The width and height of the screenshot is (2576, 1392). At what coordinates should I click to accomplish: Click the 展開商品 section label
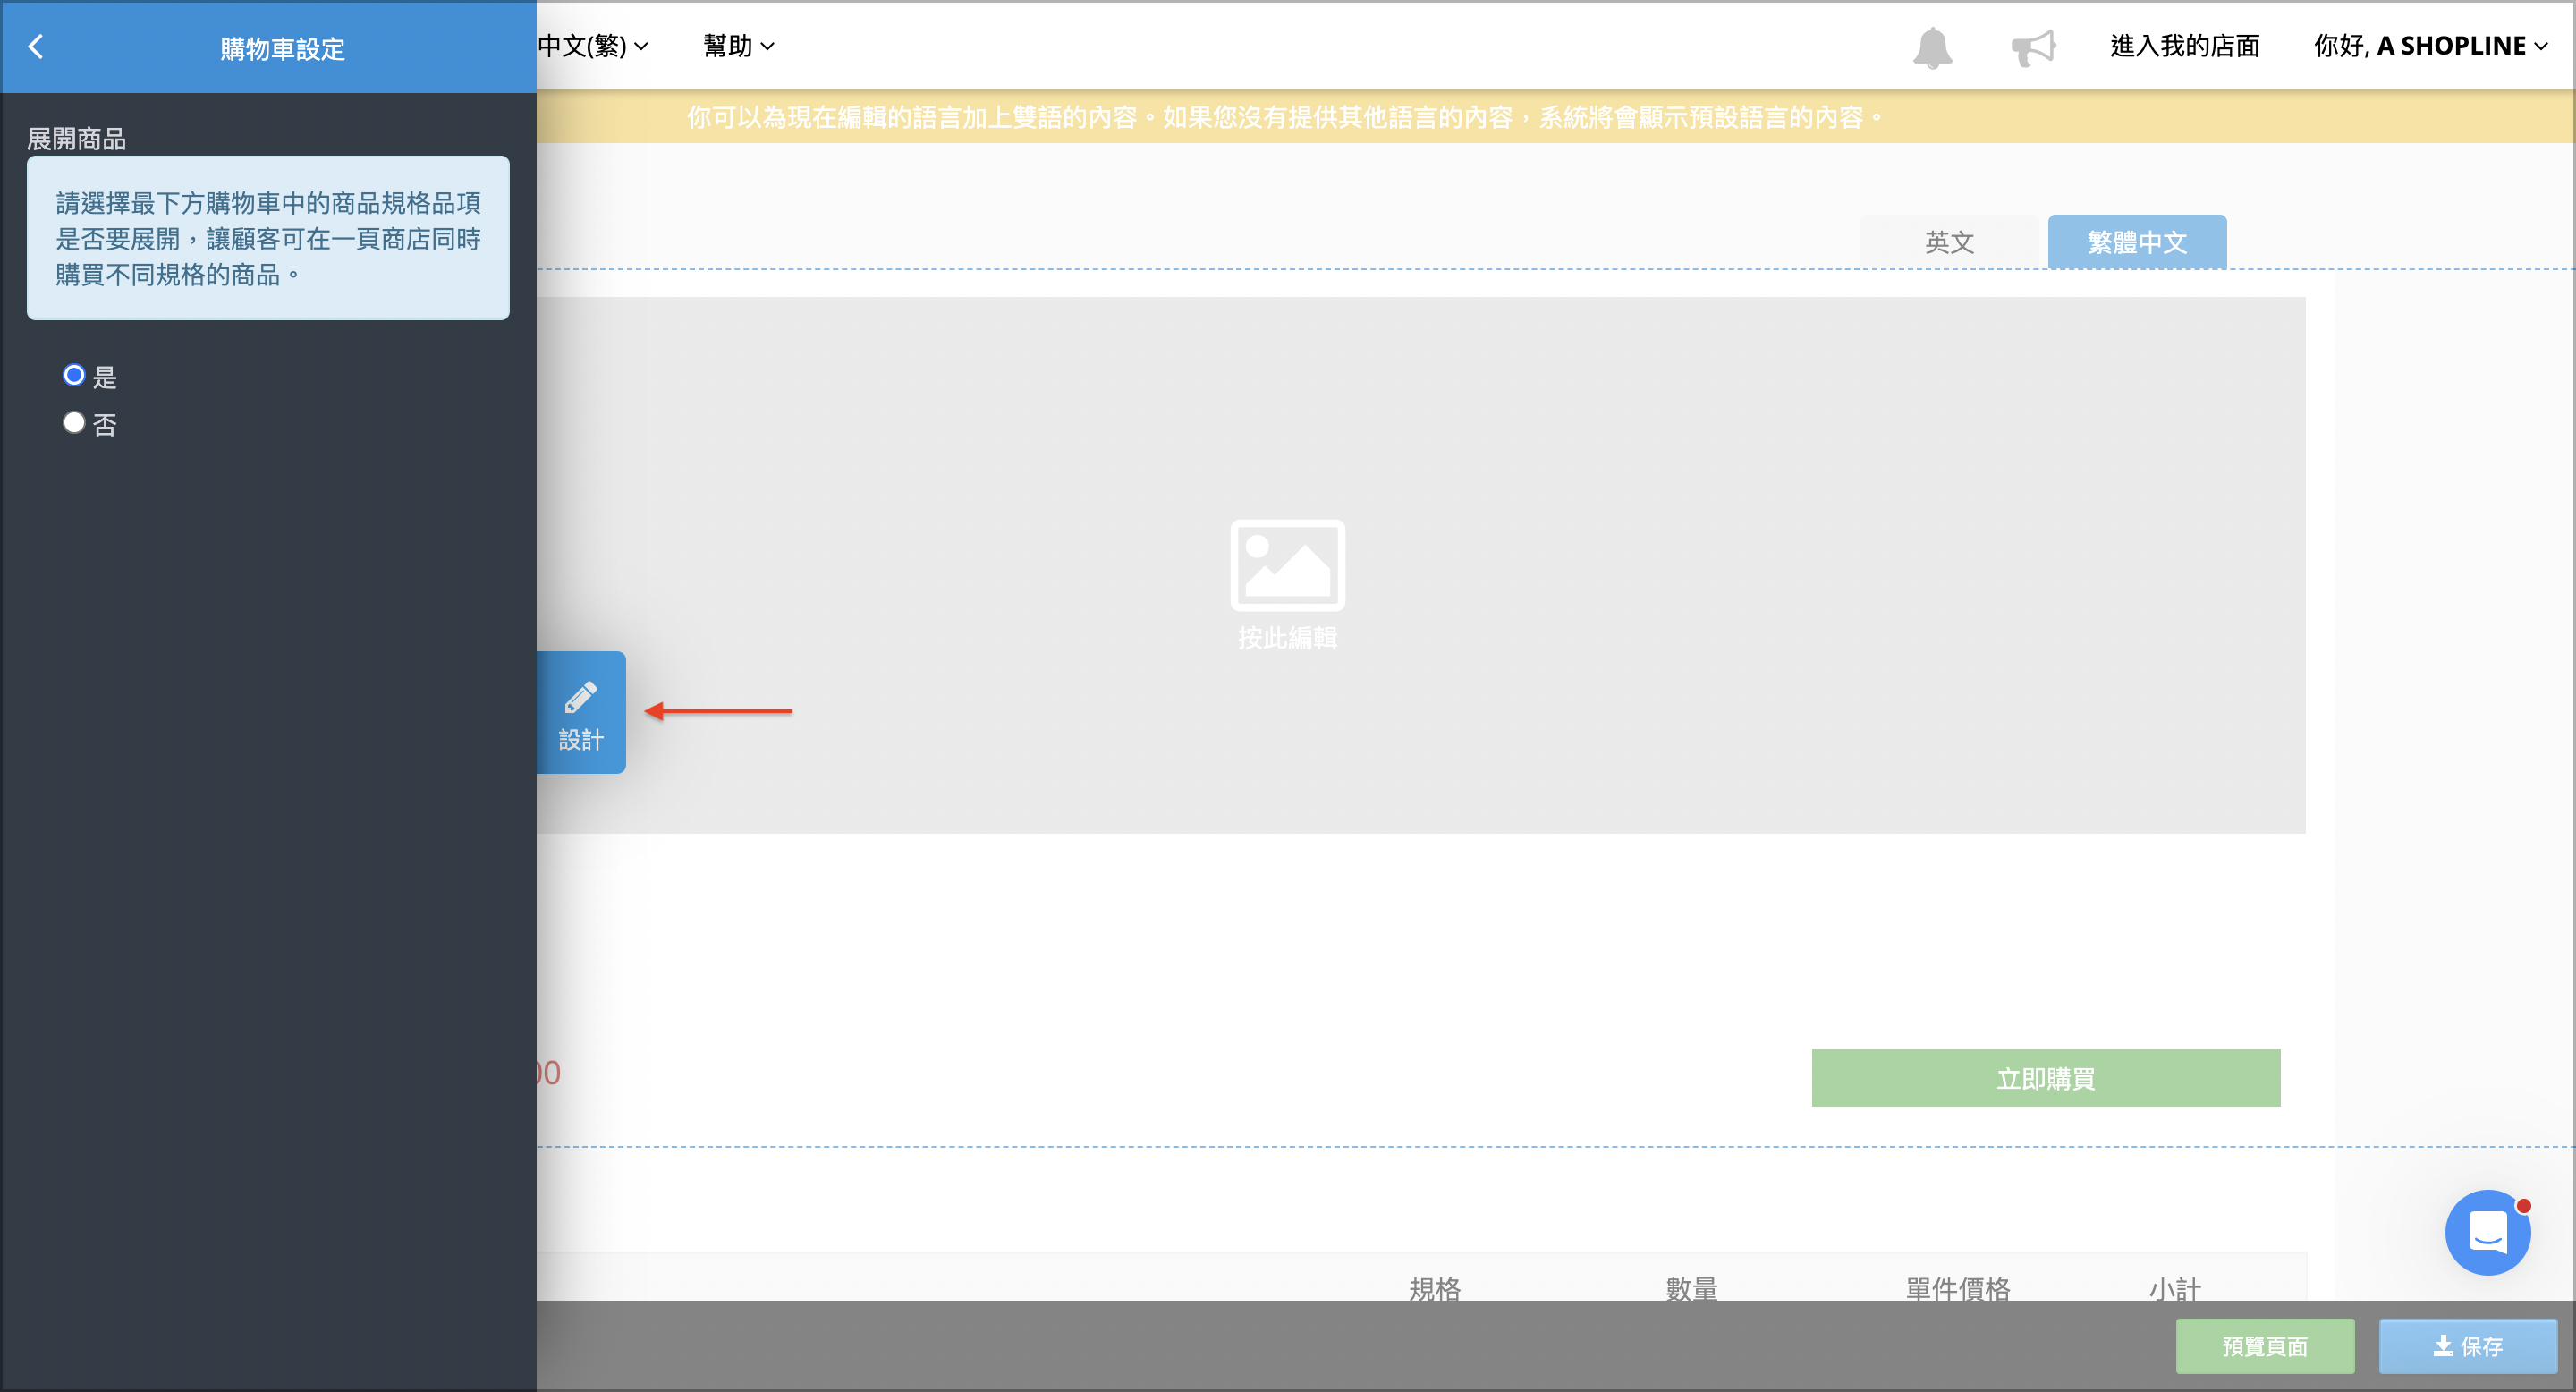76,139
